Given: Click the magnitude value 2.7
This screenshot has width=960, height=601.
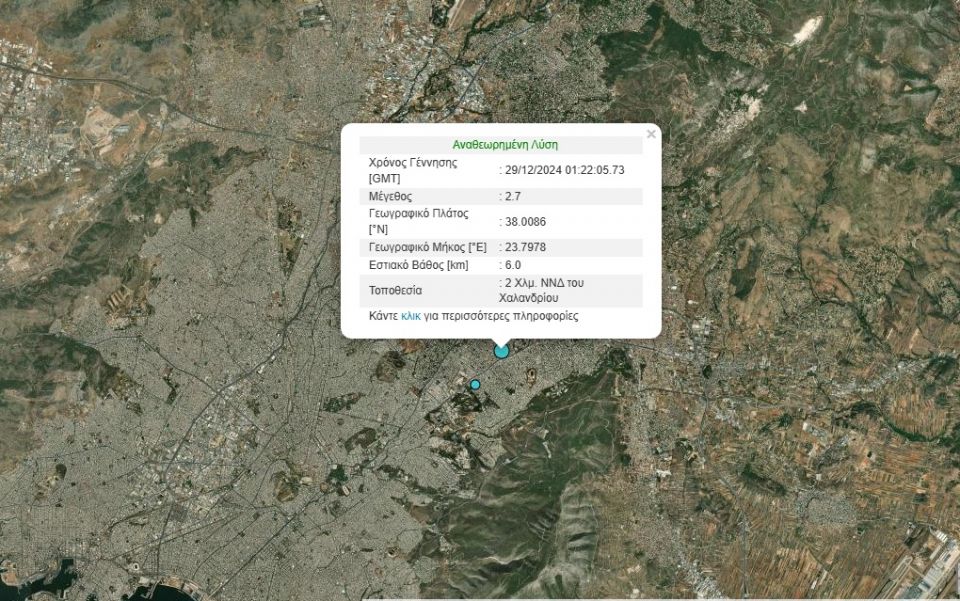Looking at the screenshot, I should coord(513,196).
